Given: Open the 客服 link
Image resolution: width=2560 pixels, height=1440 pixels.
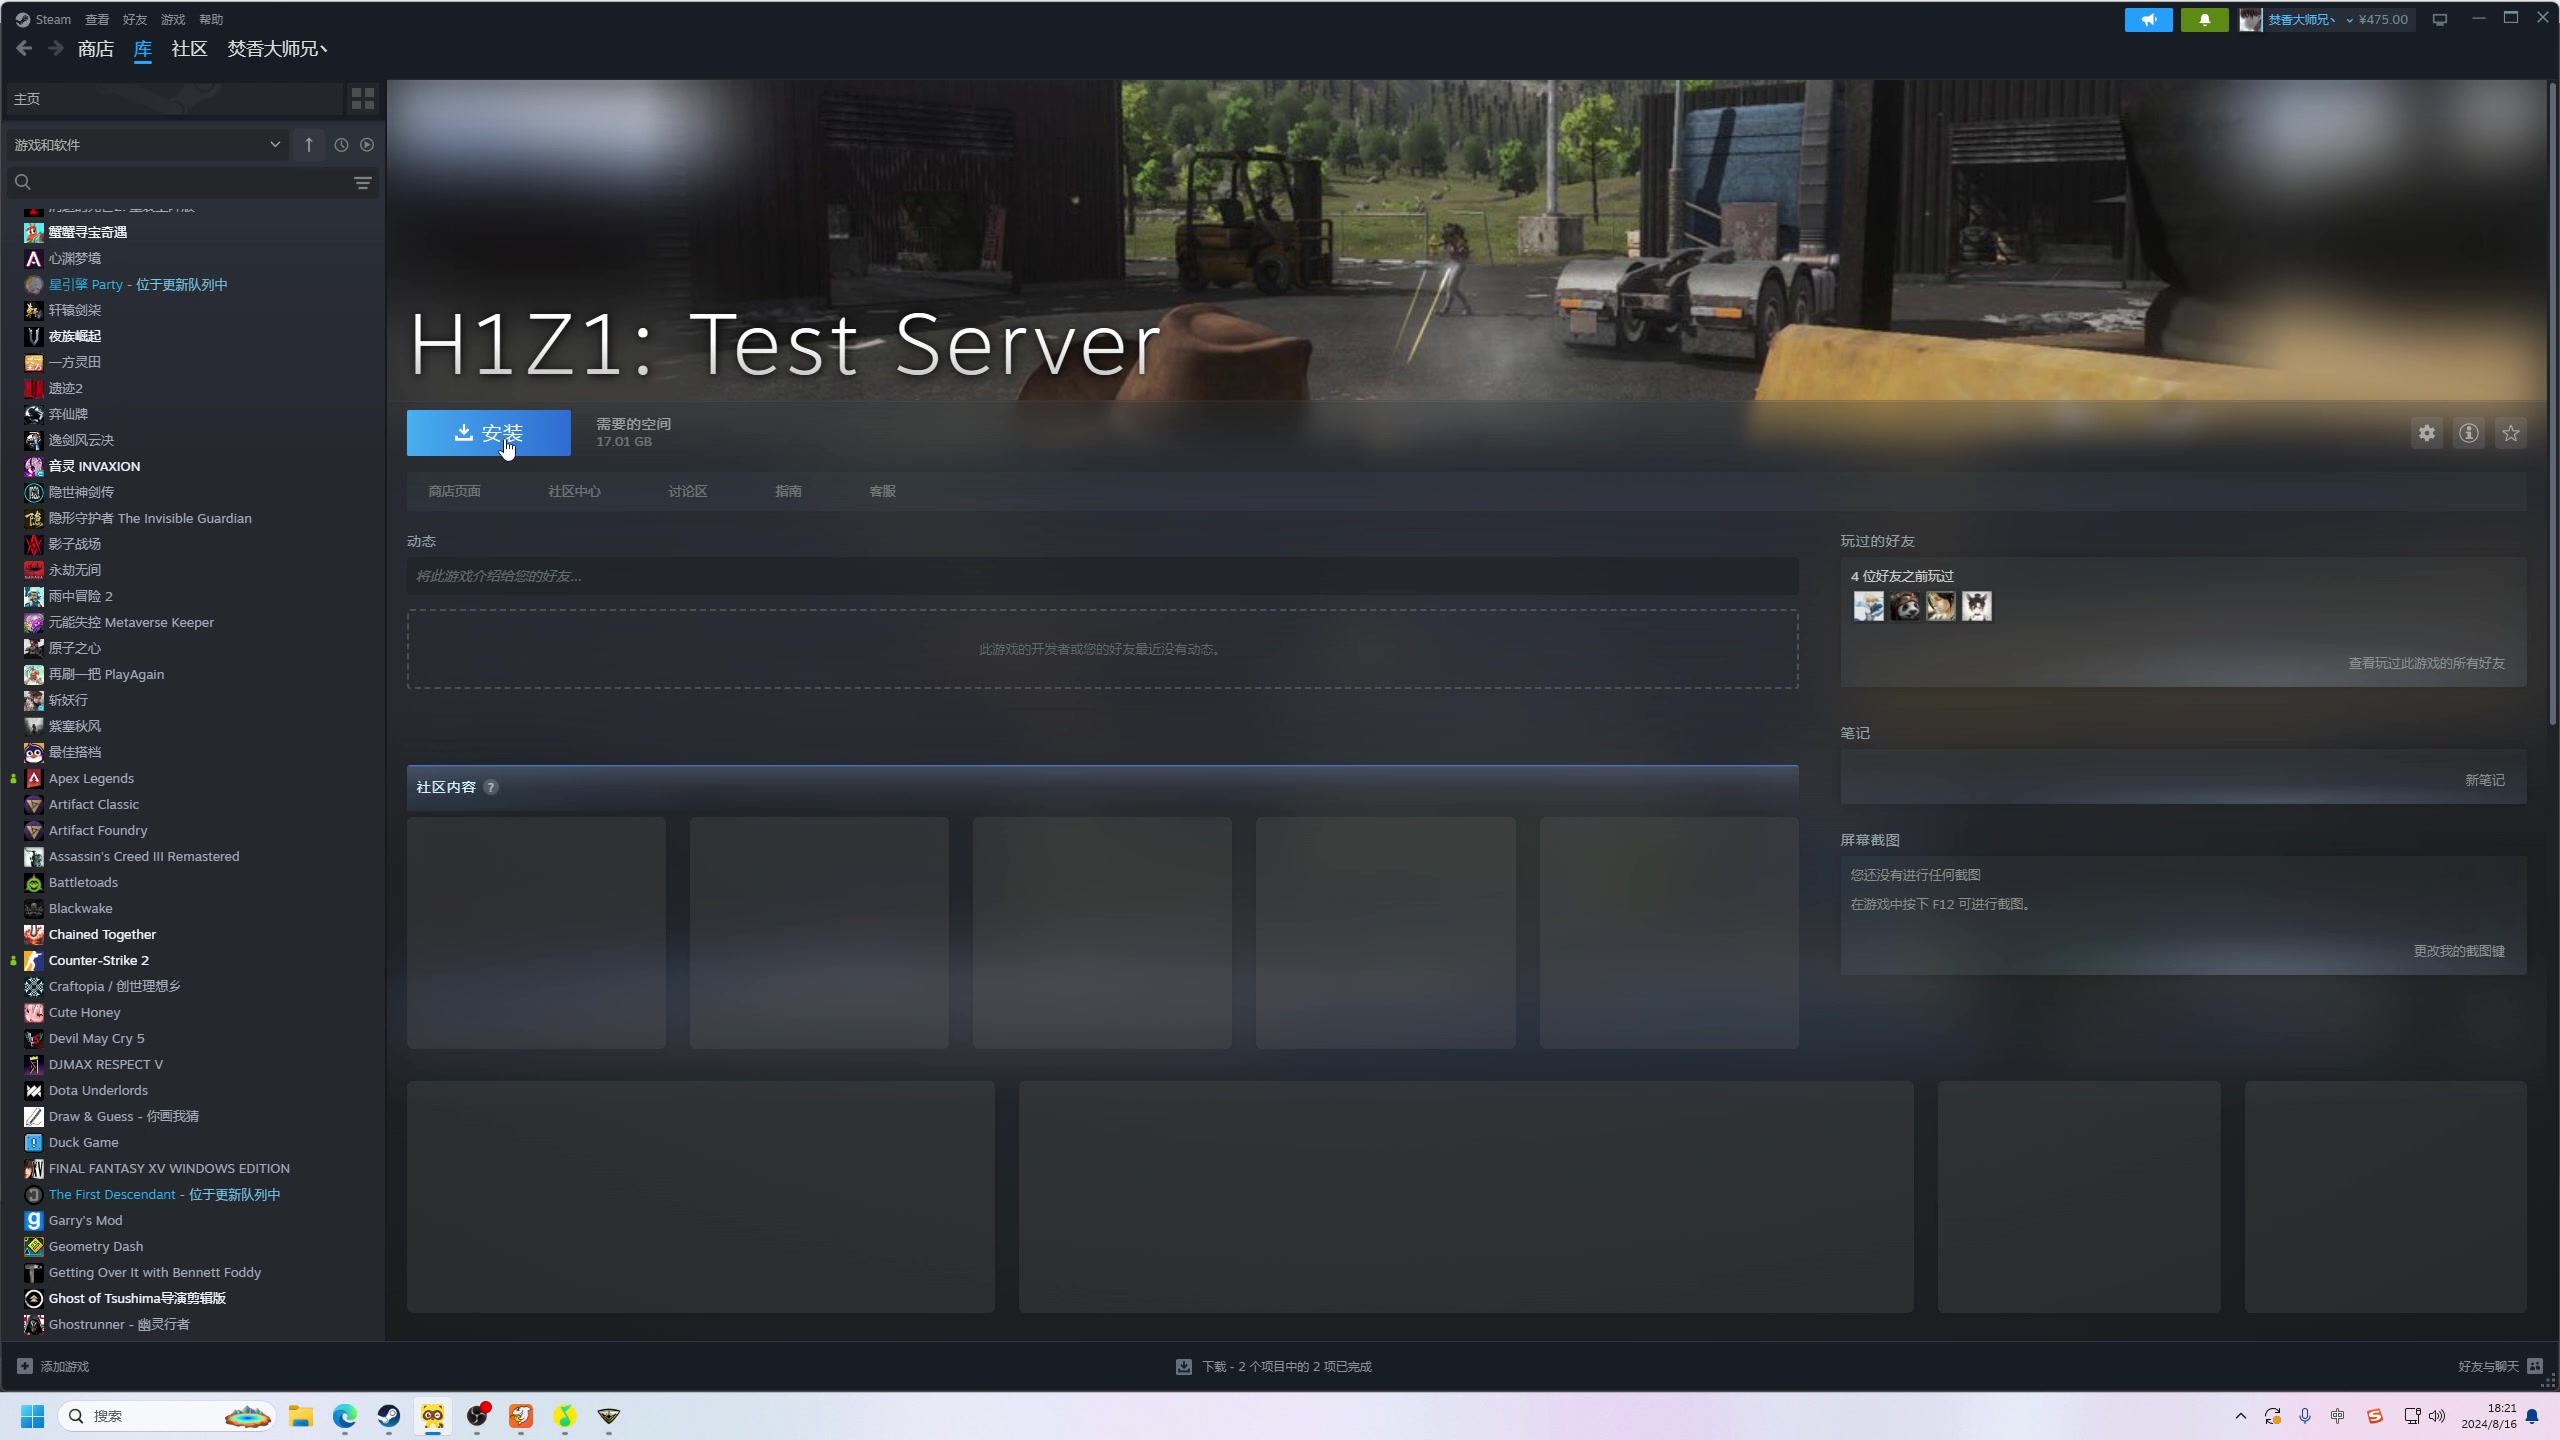Looking at the screenshot, I should point(882,491).
